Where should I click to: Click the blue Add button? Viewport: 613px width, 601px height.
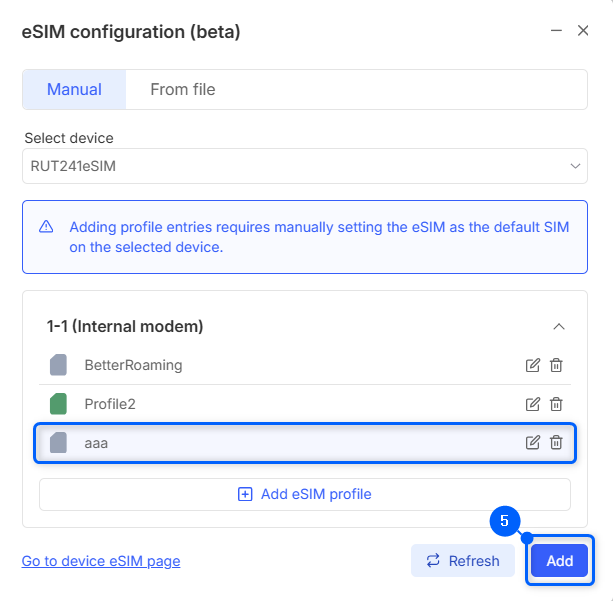click(559, 561)
